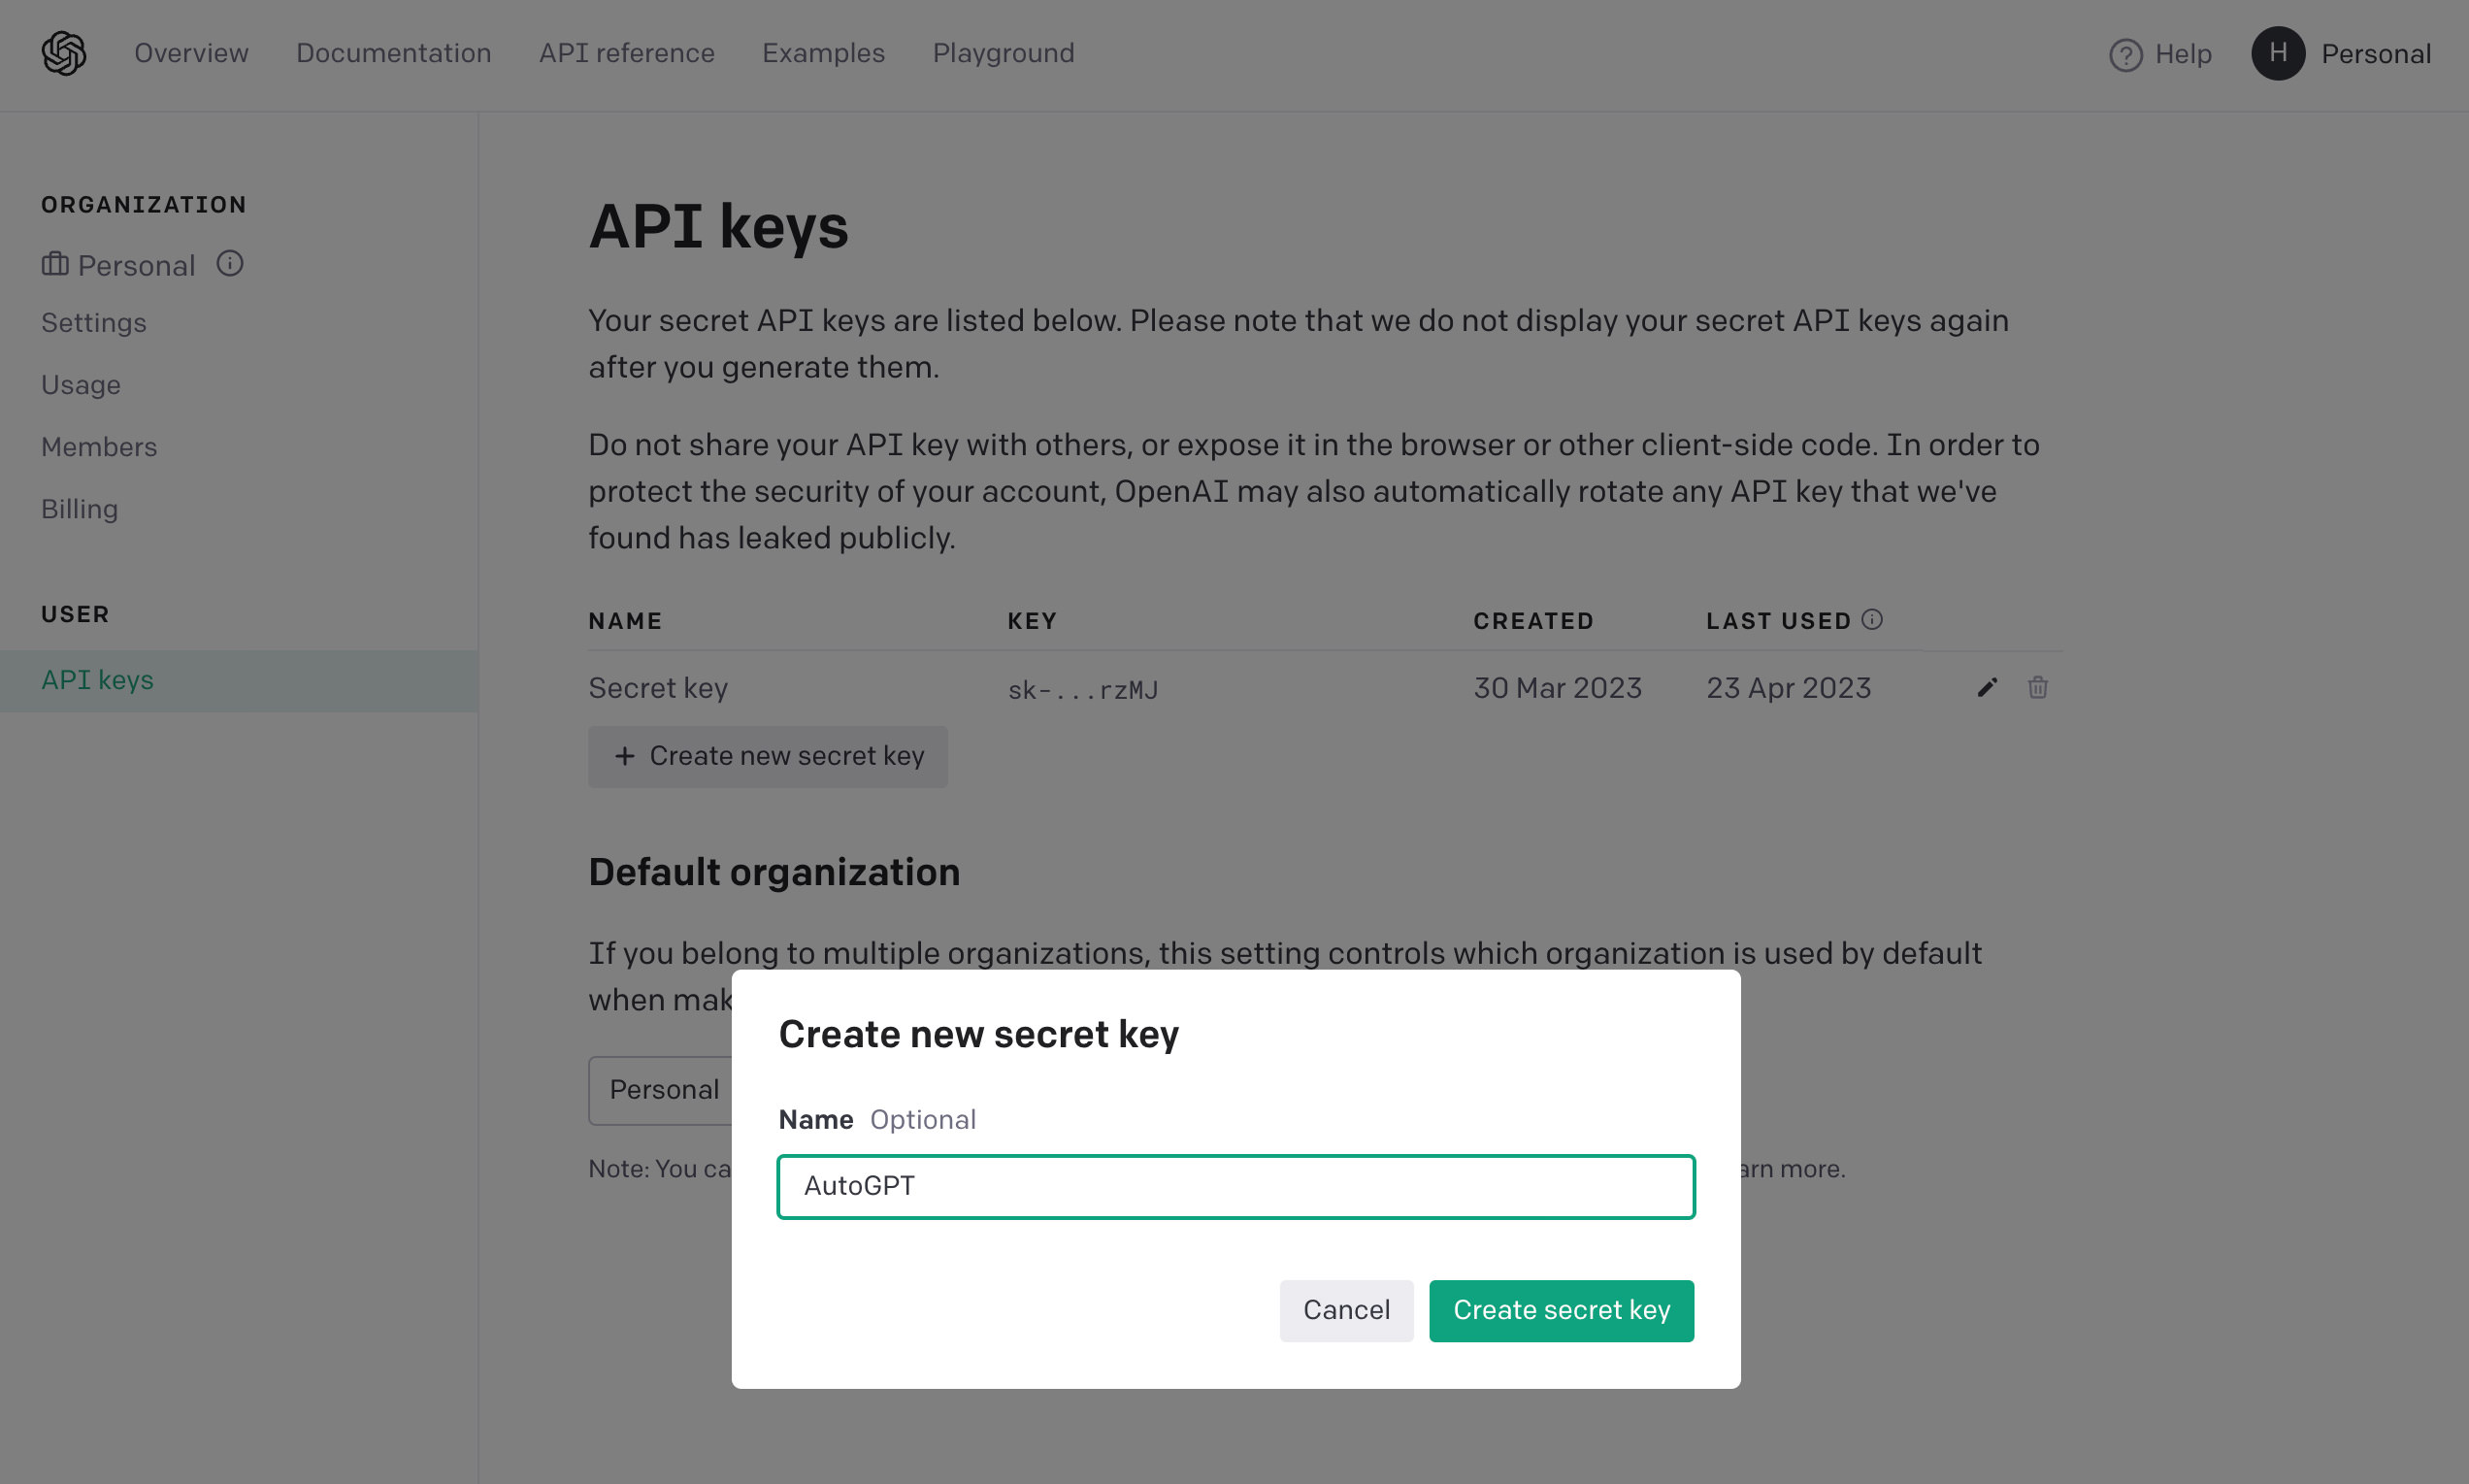This screenshot has width=2469, height=1484.
Task: Cancel the create secret key dialog
Action: click(1346, 1311)
